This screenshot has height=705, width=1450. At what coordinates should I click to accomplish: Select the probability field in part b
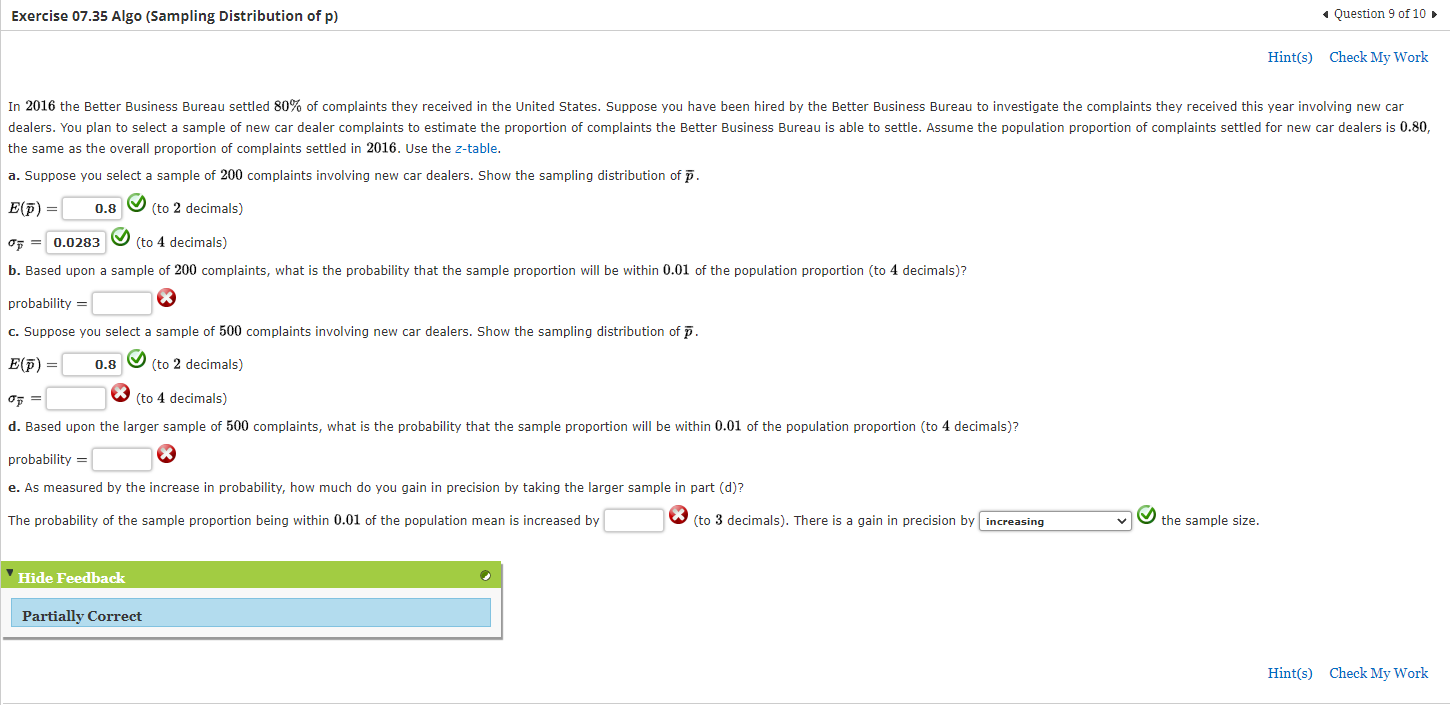tap(121, 303)
